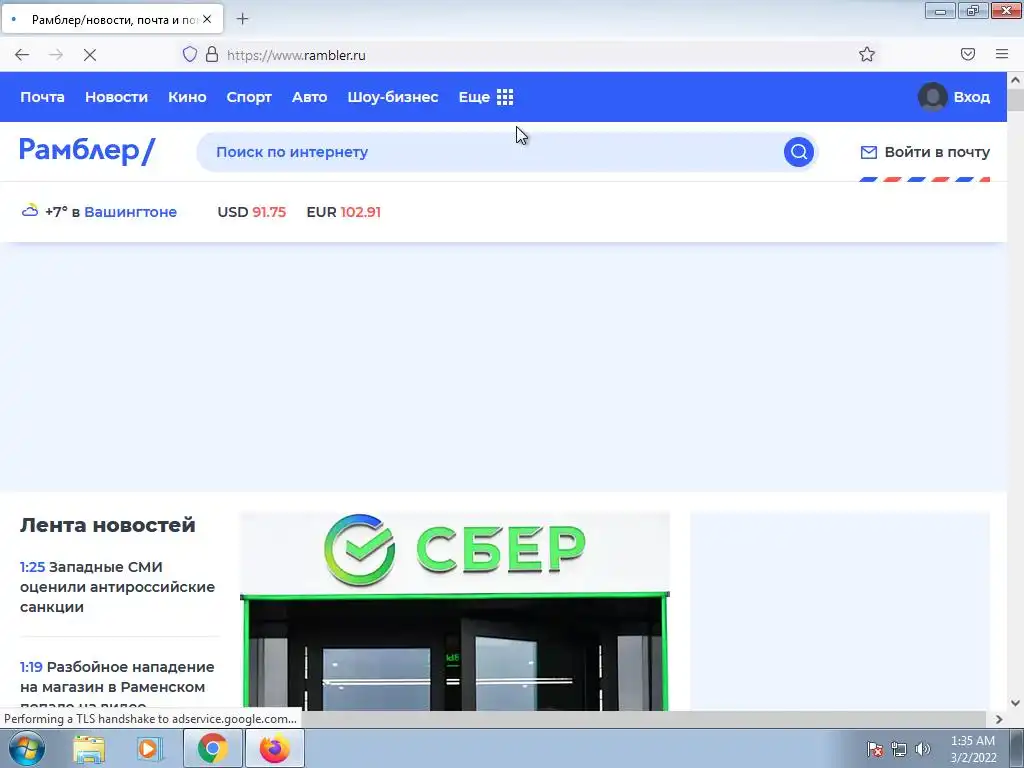Click the browser Back arrow

point(22,55)
